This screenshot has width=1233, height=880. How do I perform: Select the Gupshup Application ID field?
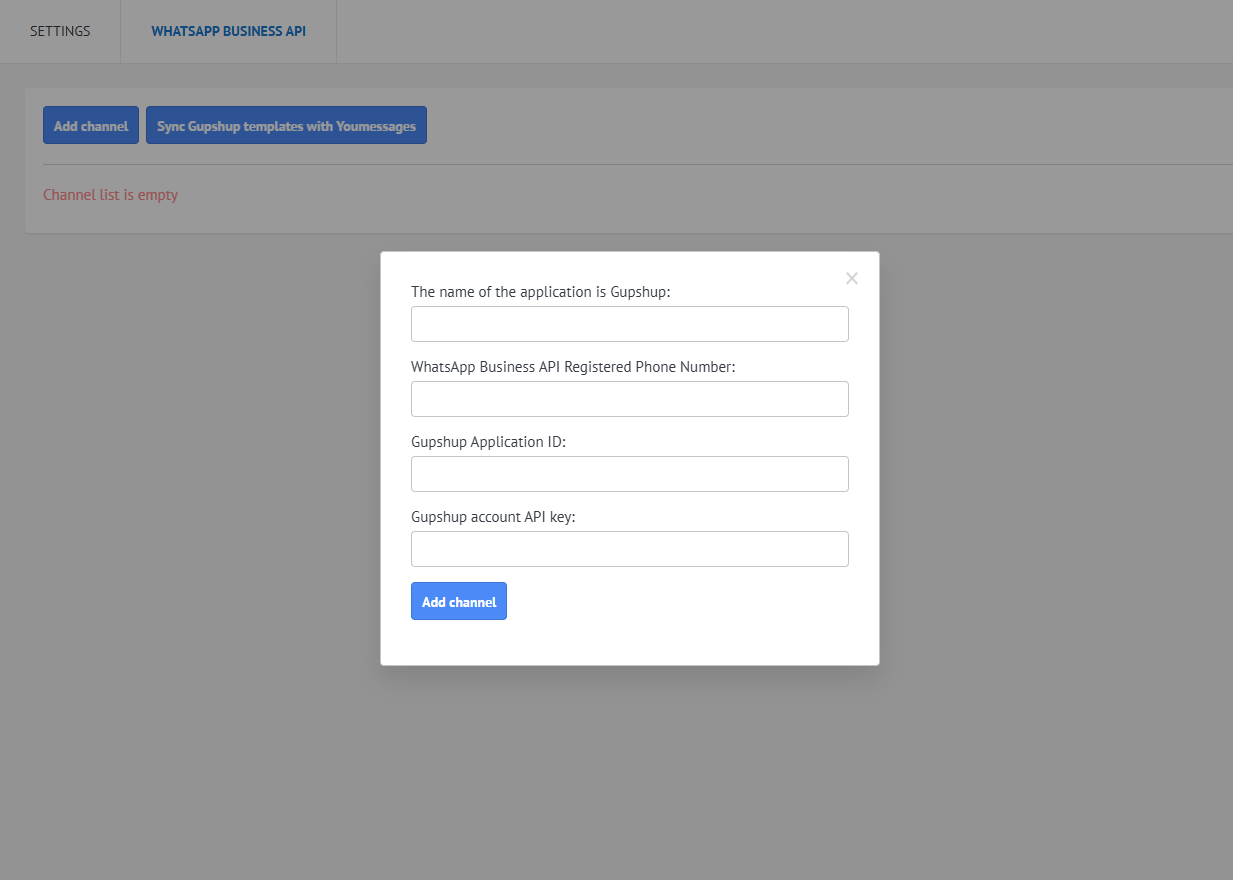tap(630, 474)
